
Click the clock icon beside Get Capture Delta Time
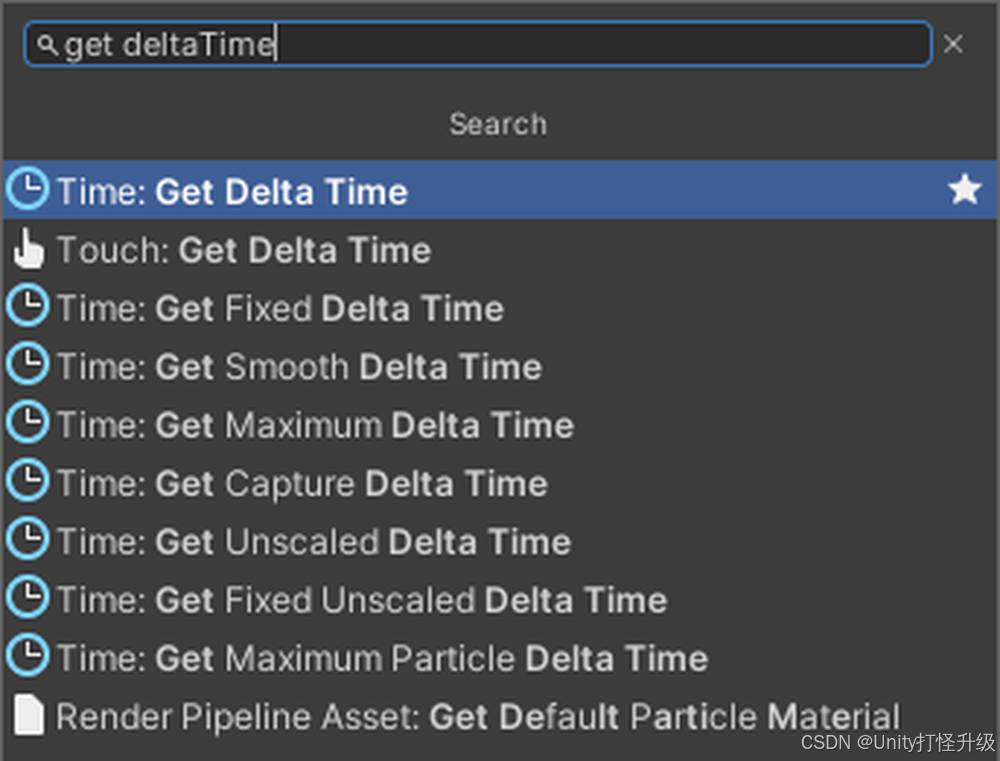[27, 483]
